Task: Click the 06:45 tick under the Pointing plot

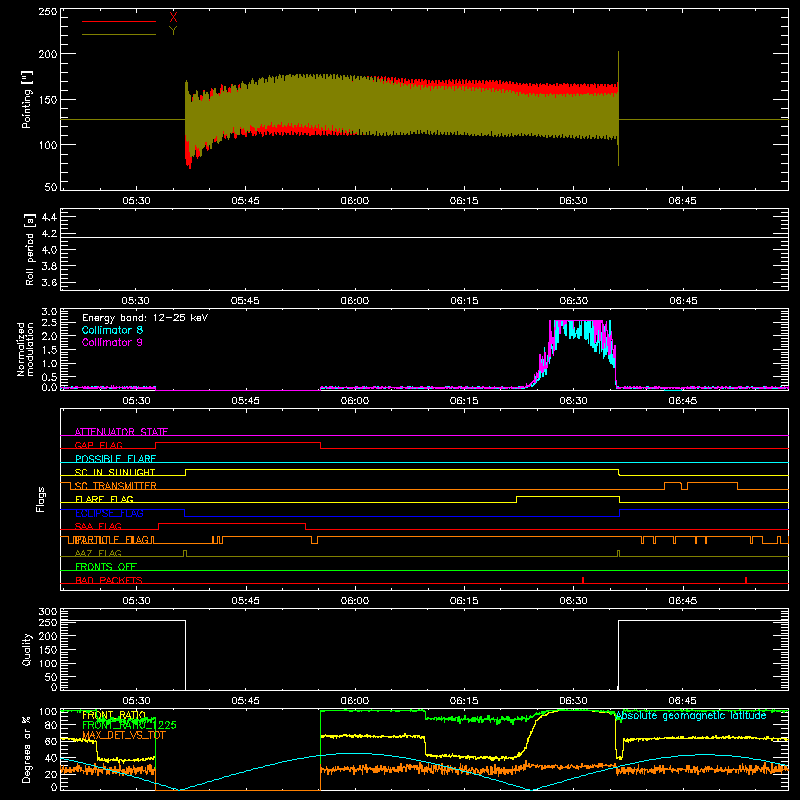Action: pyautogui.click(x=683, y=201)
